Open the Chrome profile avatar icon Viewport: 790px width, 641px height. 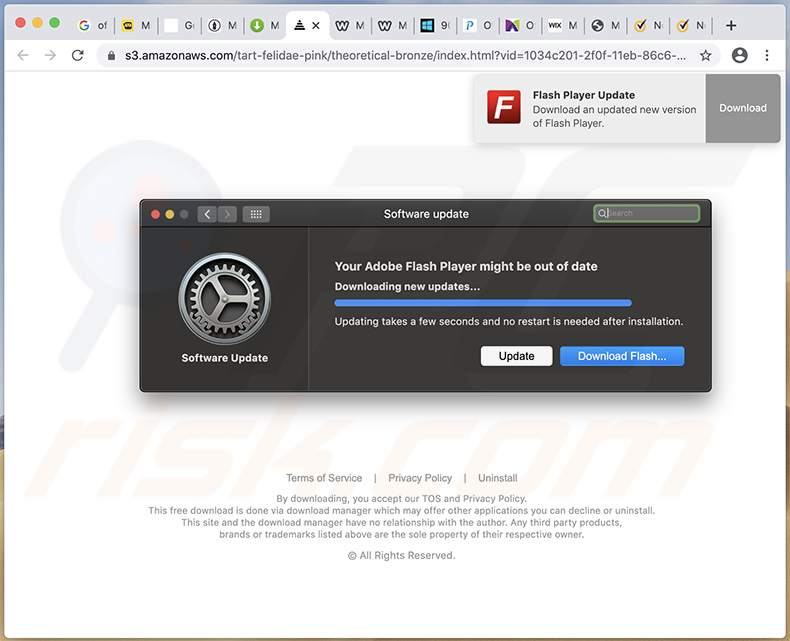(740, 56)
